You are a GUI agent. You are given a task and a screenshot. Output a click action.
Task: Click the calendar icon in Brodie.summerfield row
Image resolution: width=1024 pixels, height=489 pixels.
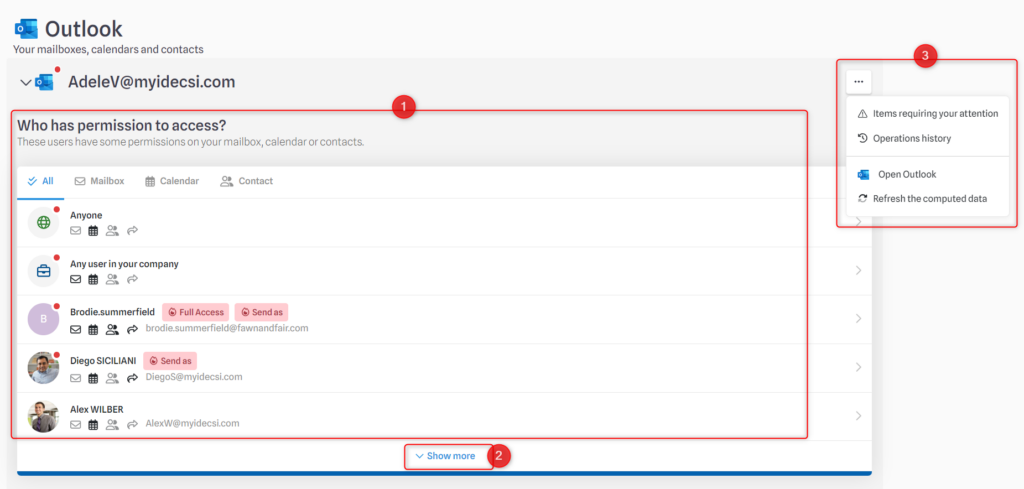[93, 330]
